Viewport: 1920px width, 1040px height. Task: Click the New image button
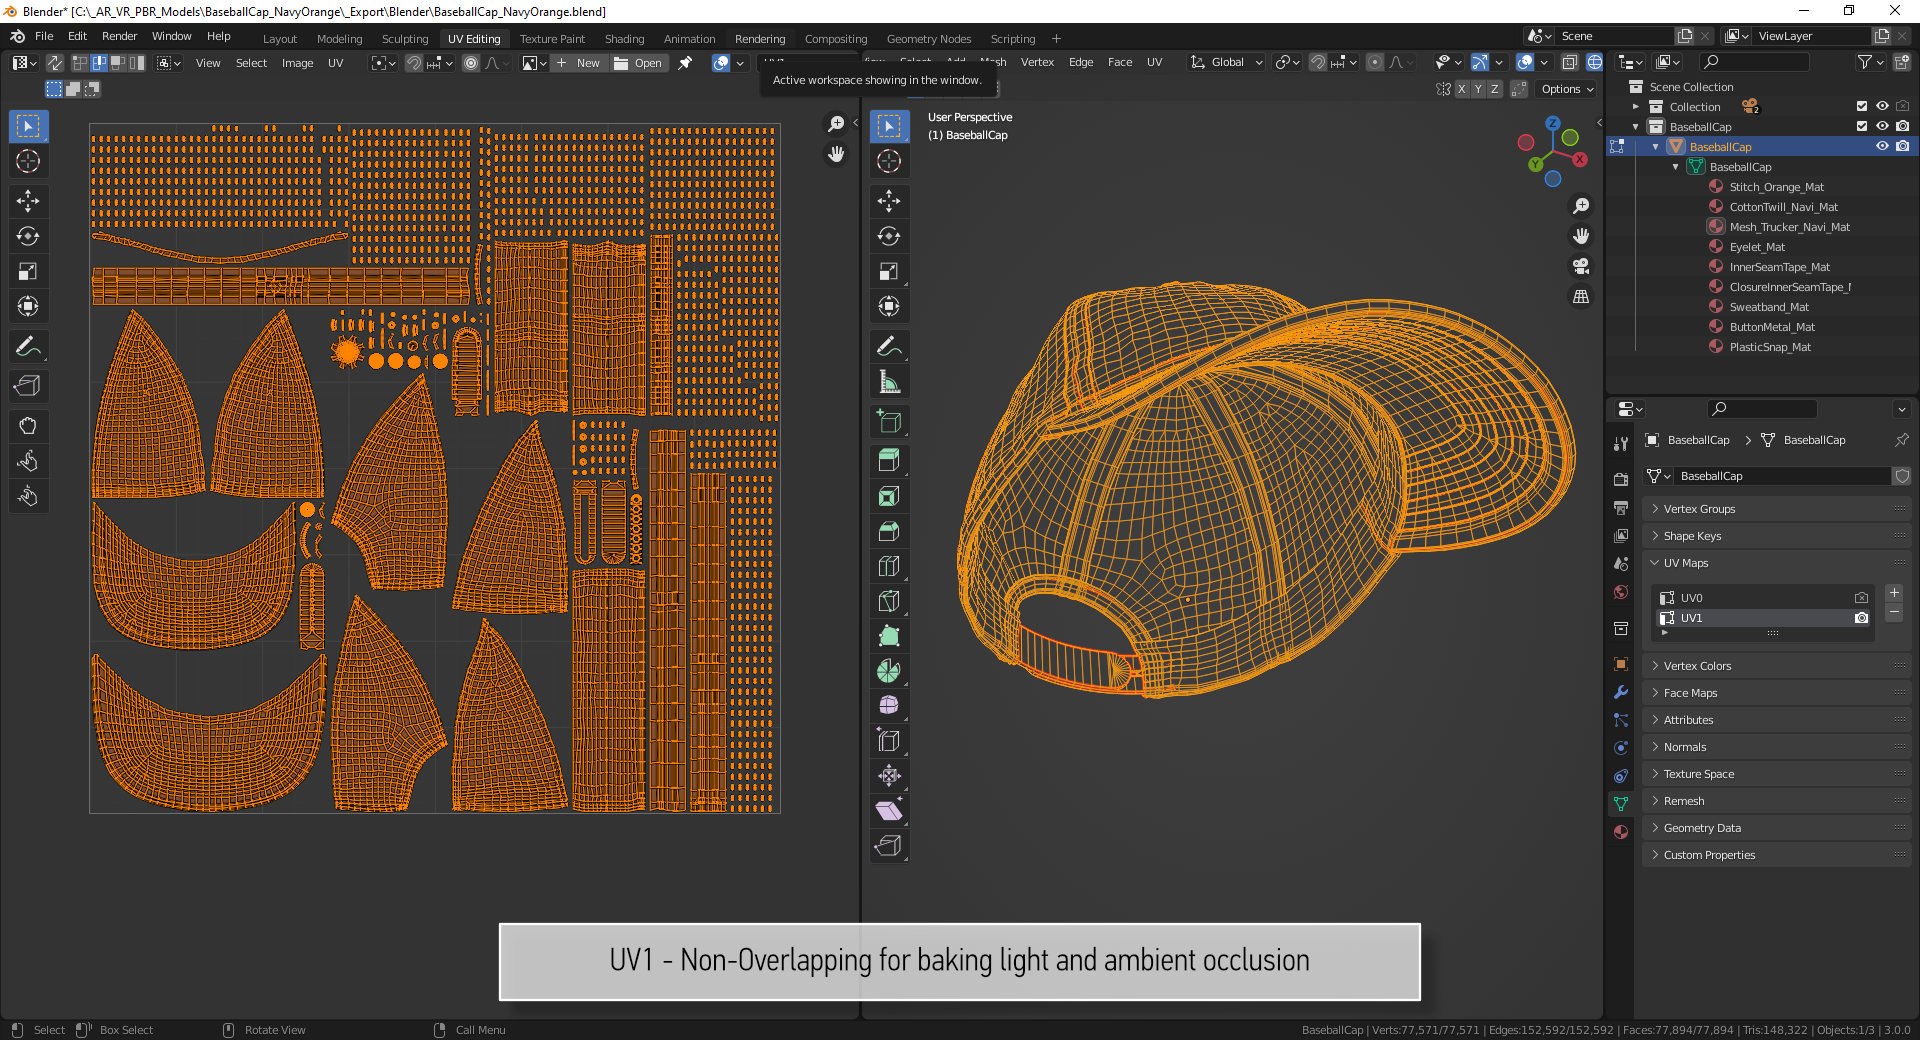579,63
